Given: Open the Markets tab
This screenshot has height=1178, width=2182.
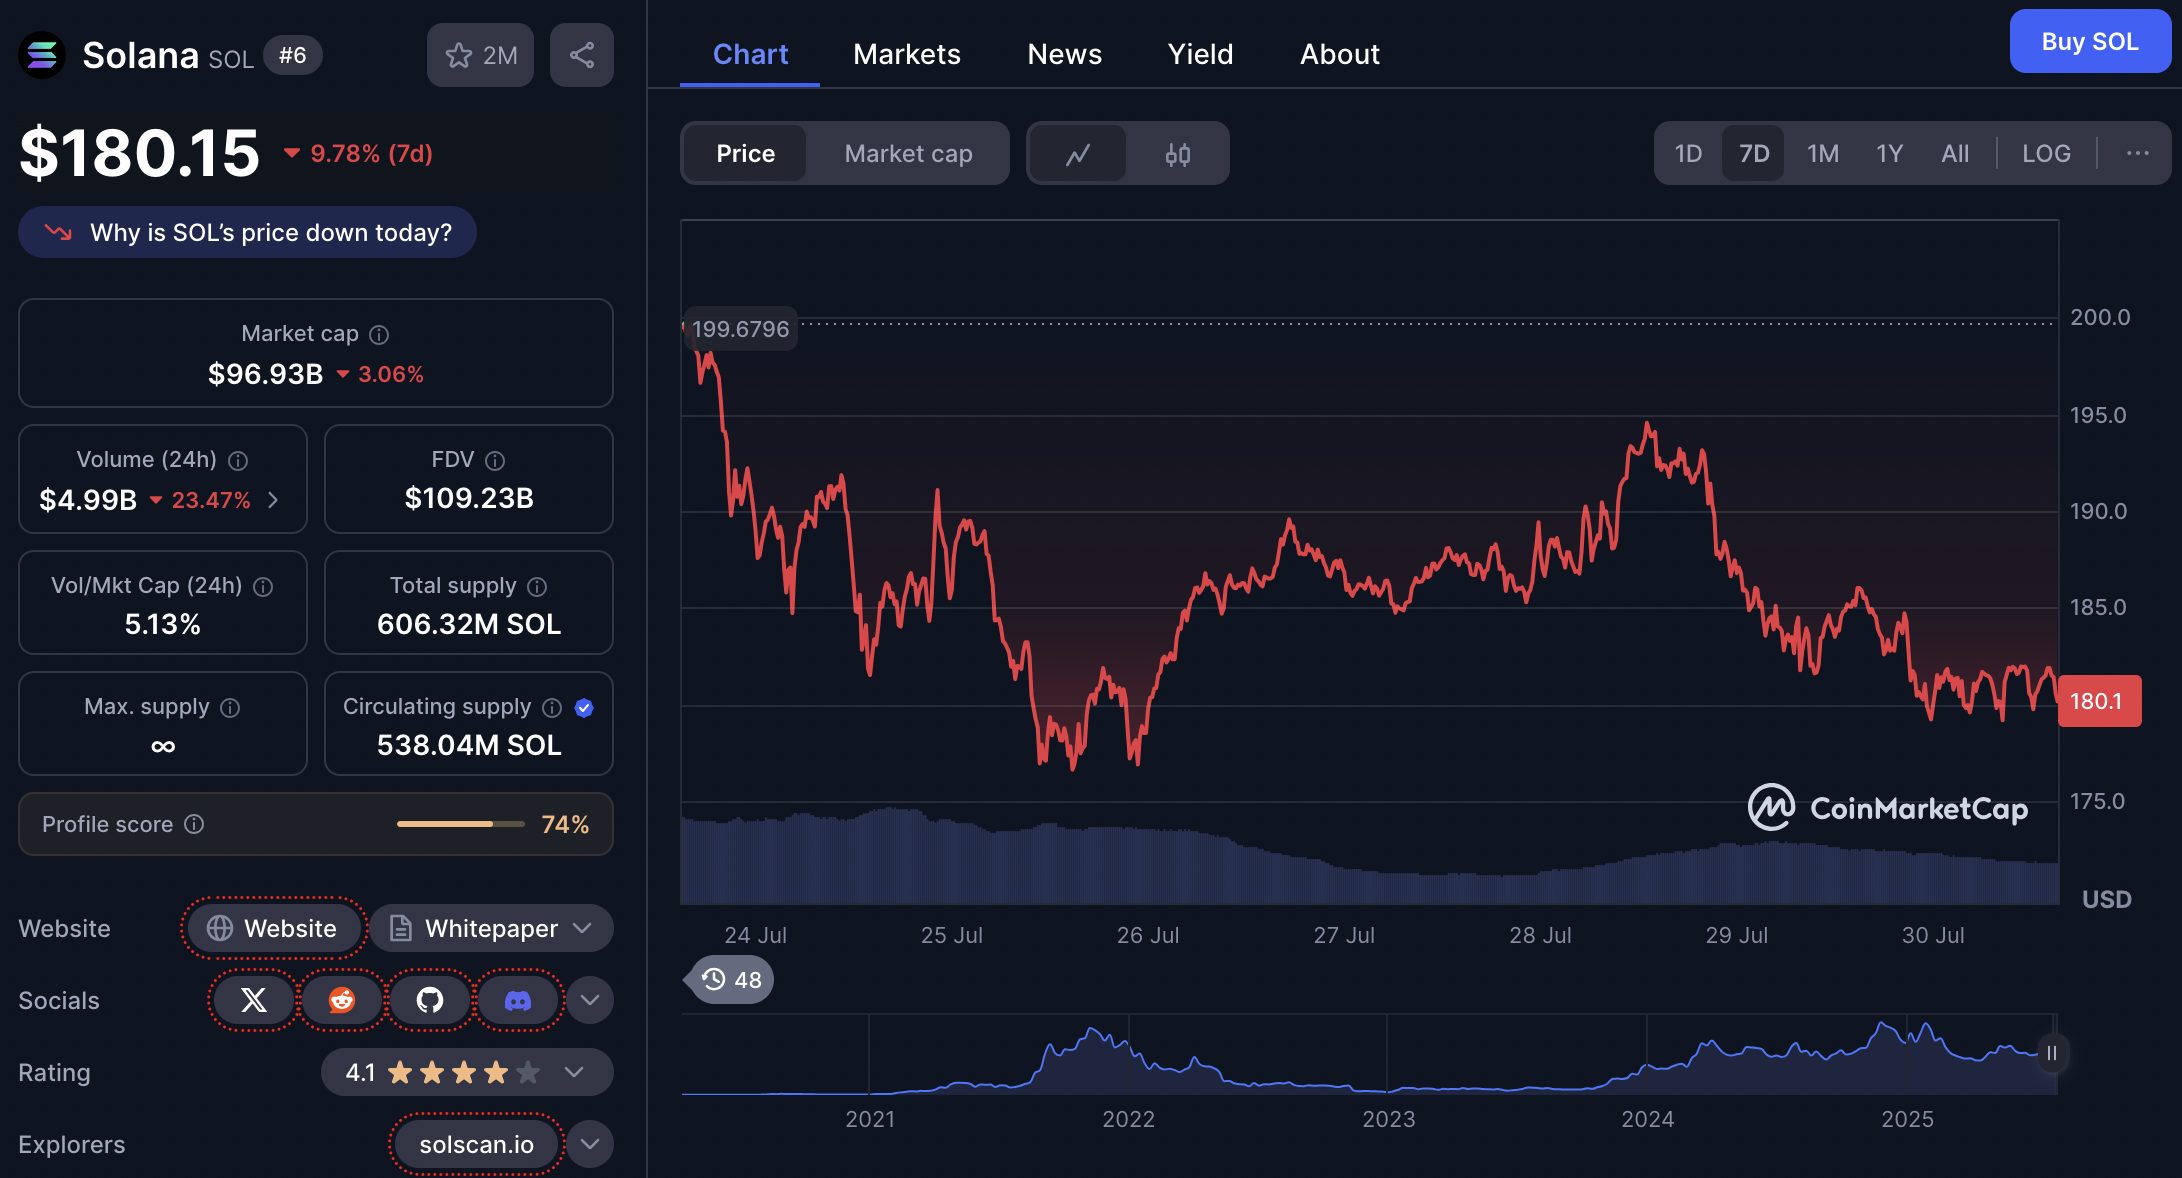Looking at the screenshot, I should point(907,54).
